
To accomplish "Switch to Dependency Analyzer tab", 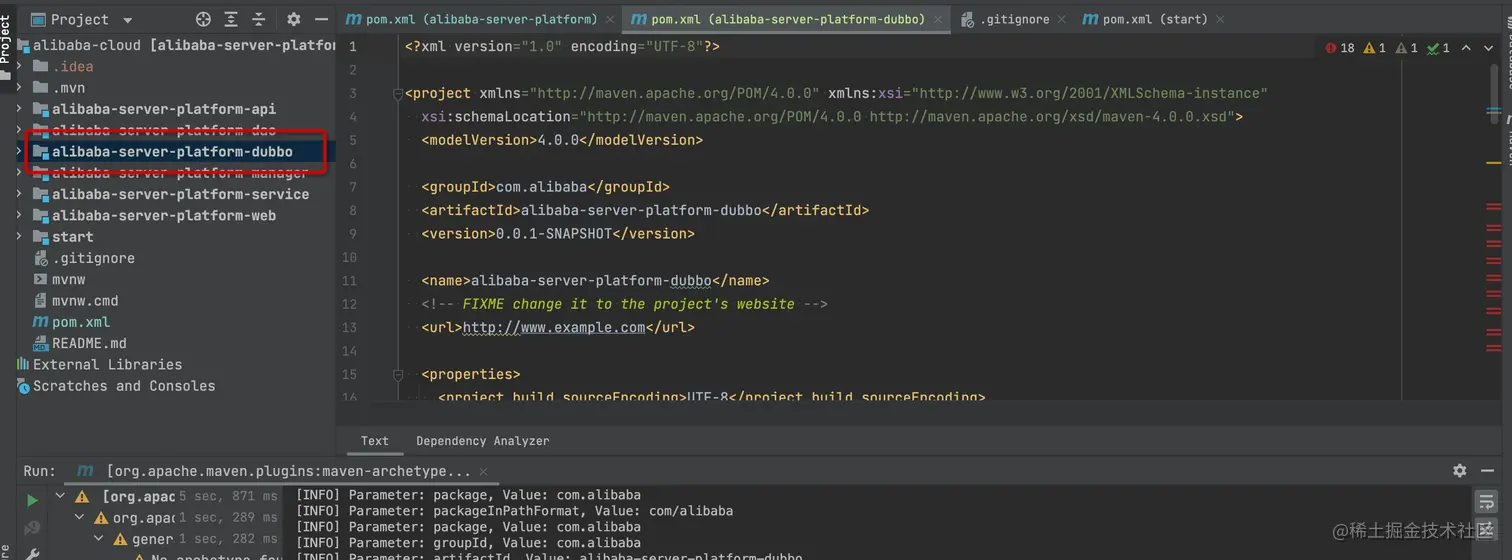I will [483, 441].
